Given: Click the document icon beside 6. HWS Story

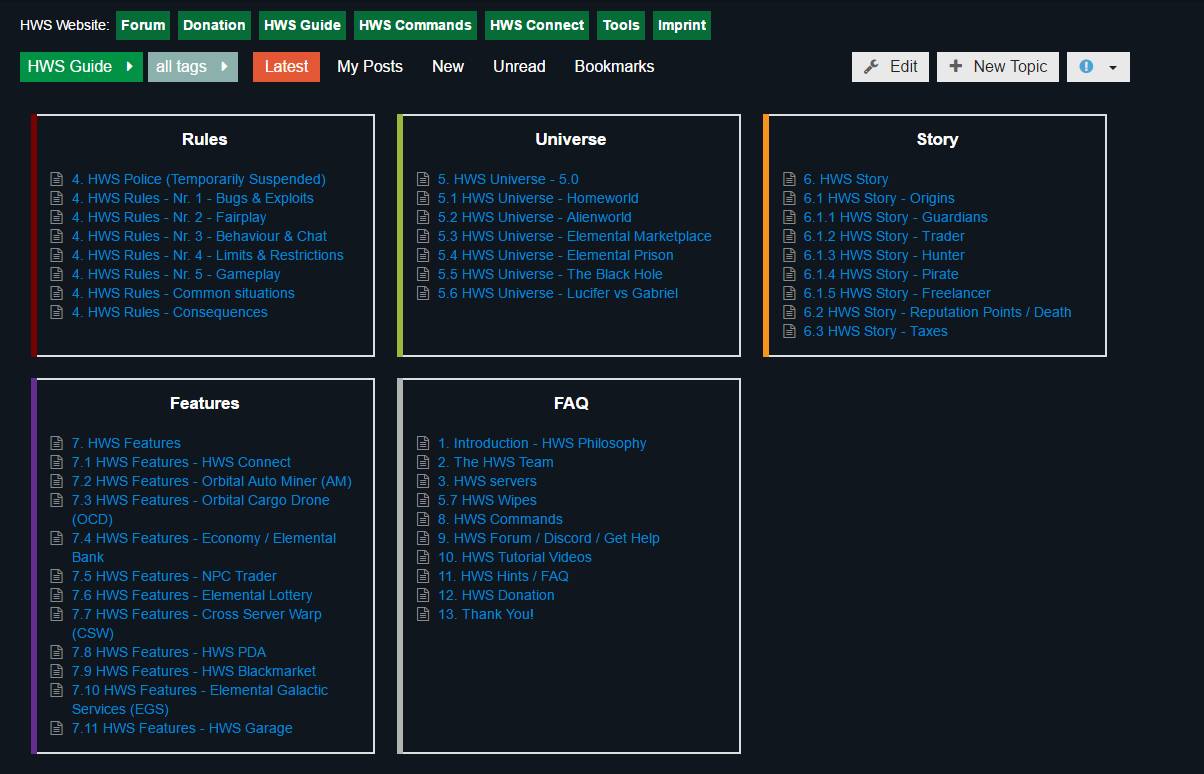Looking at the screenshot, I should click(x=789, y=179).
